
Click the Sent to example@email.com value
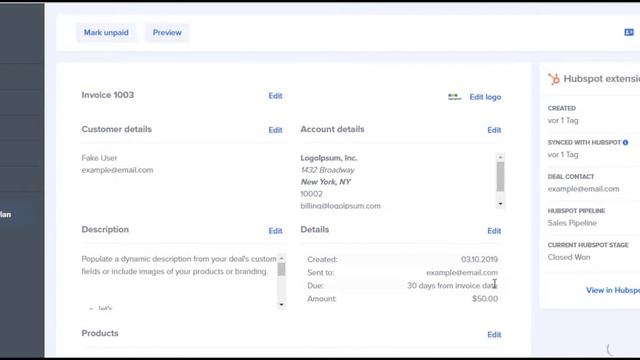462,273
